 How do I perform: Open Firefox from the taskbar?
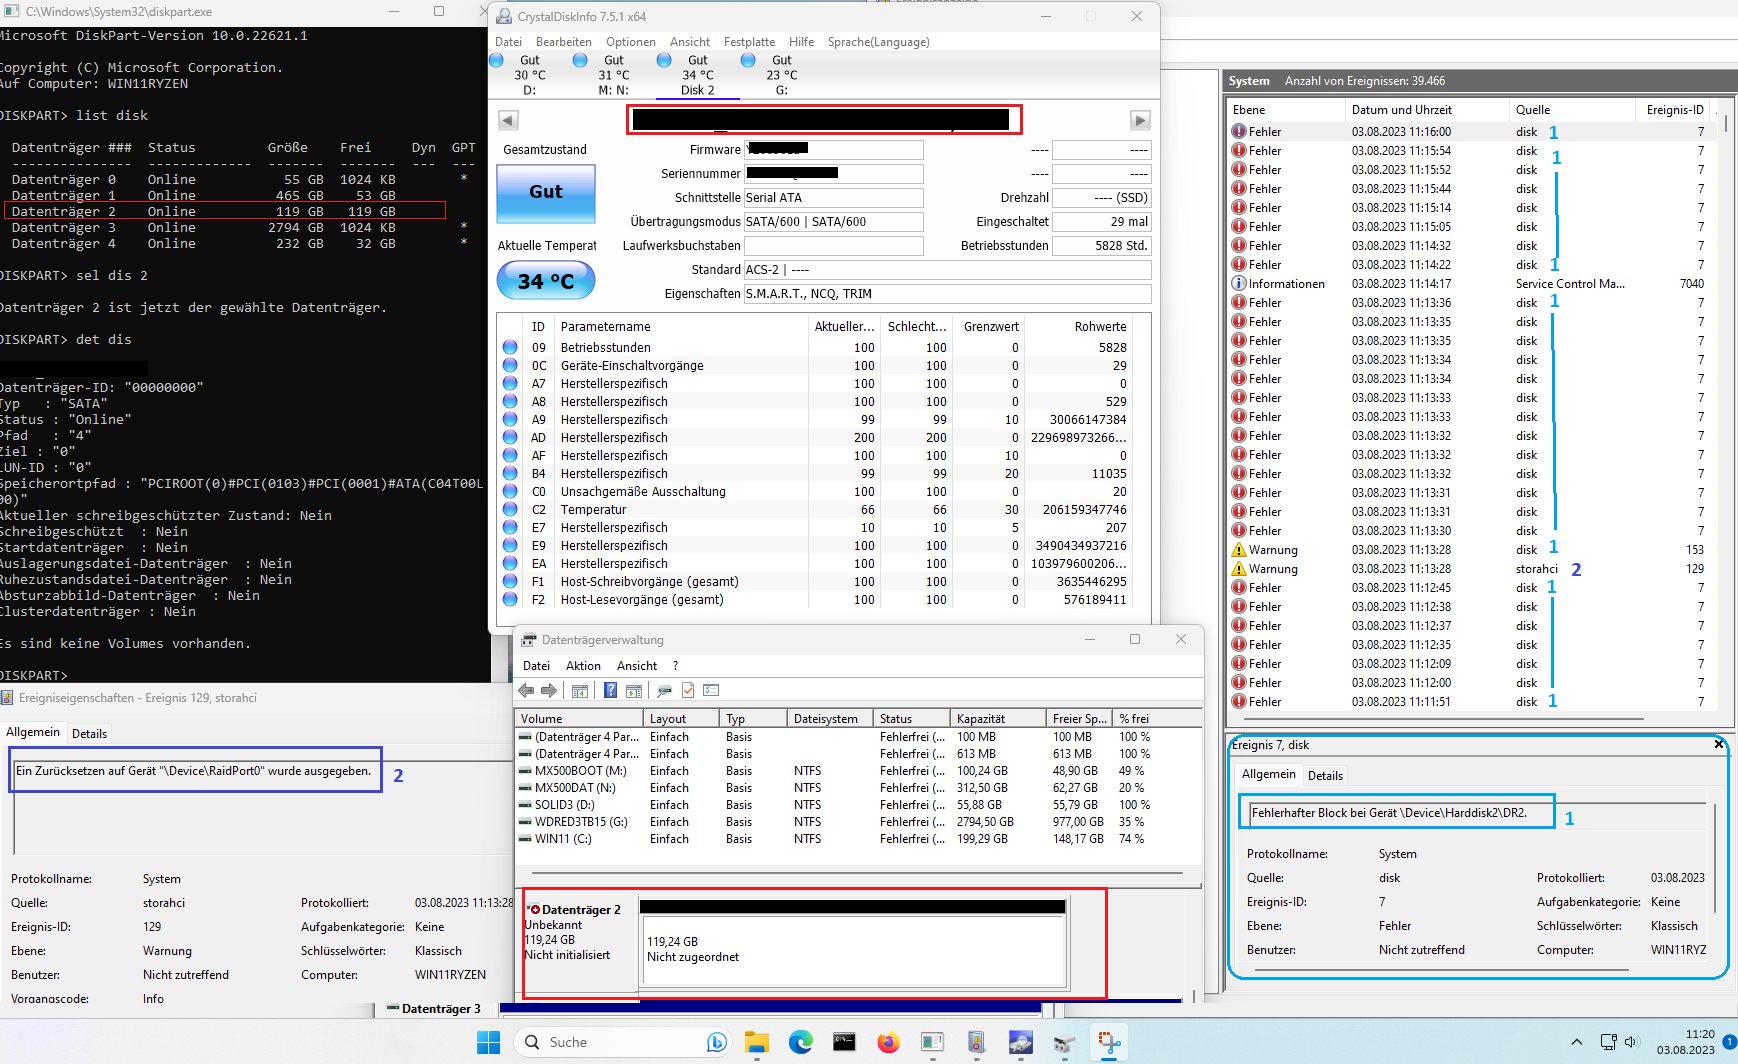click(x=888, y=1042)
